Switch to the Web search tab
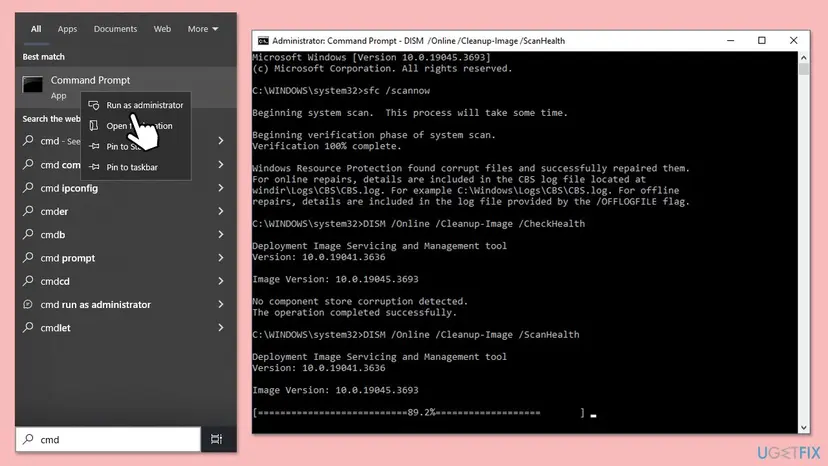 click(162, 29)
